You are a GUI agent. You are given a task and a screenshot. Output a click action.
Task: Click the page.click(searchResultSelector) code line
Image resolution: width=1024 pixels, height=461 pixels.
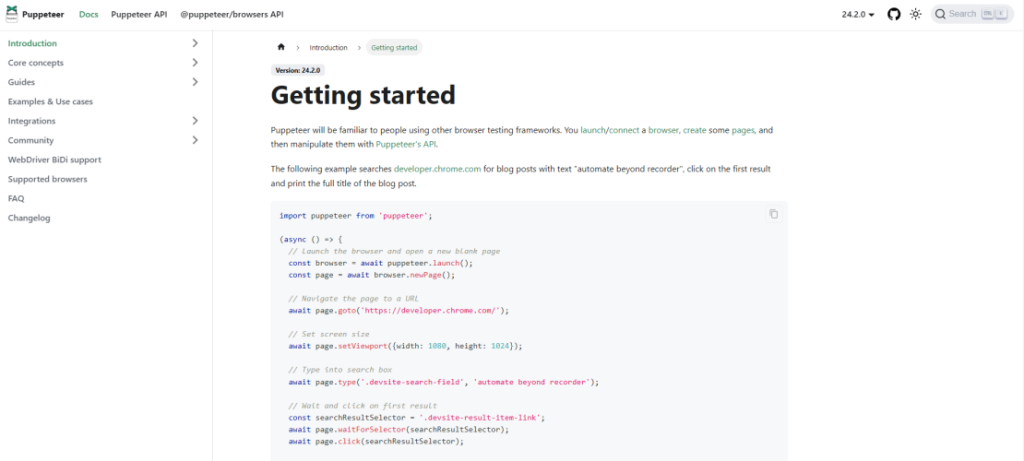(x=376, y=441)
